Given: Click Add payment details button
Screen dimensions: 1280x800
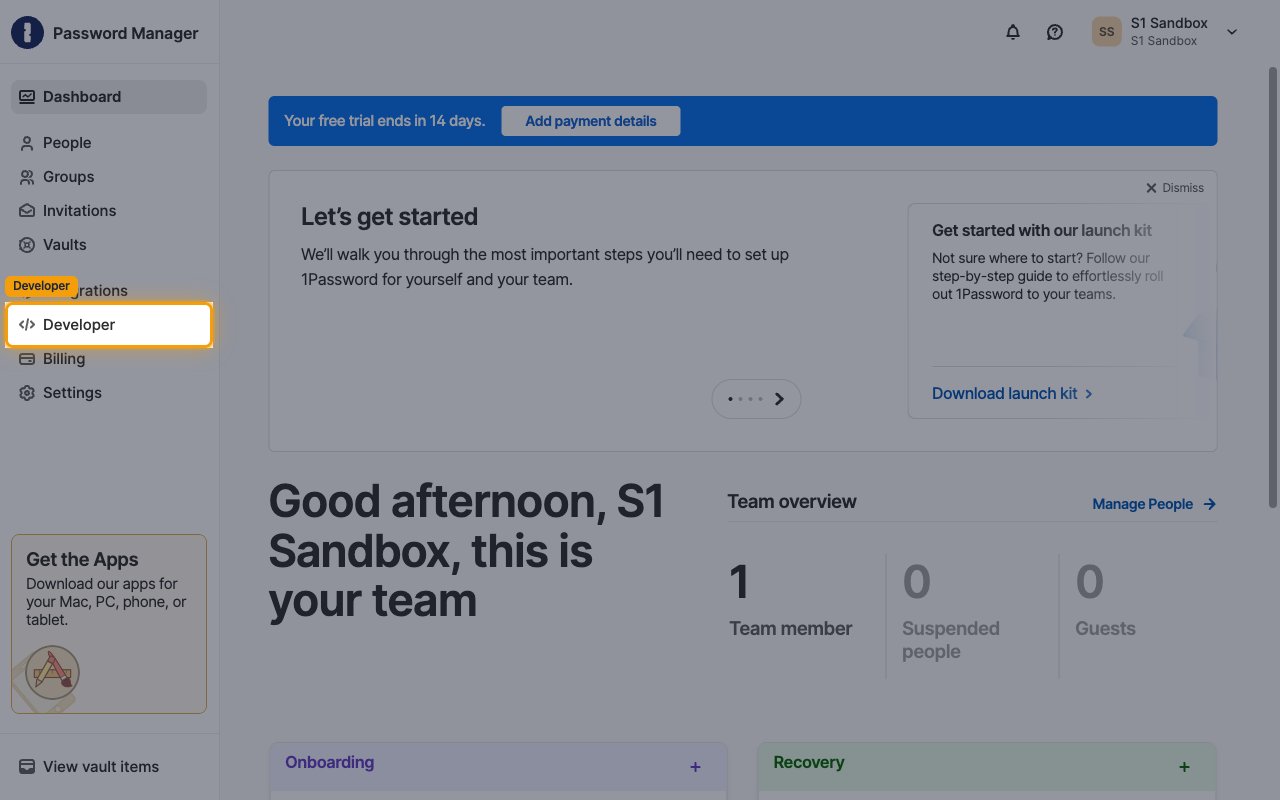Looking at the screenshot, I should pos(591,121).
